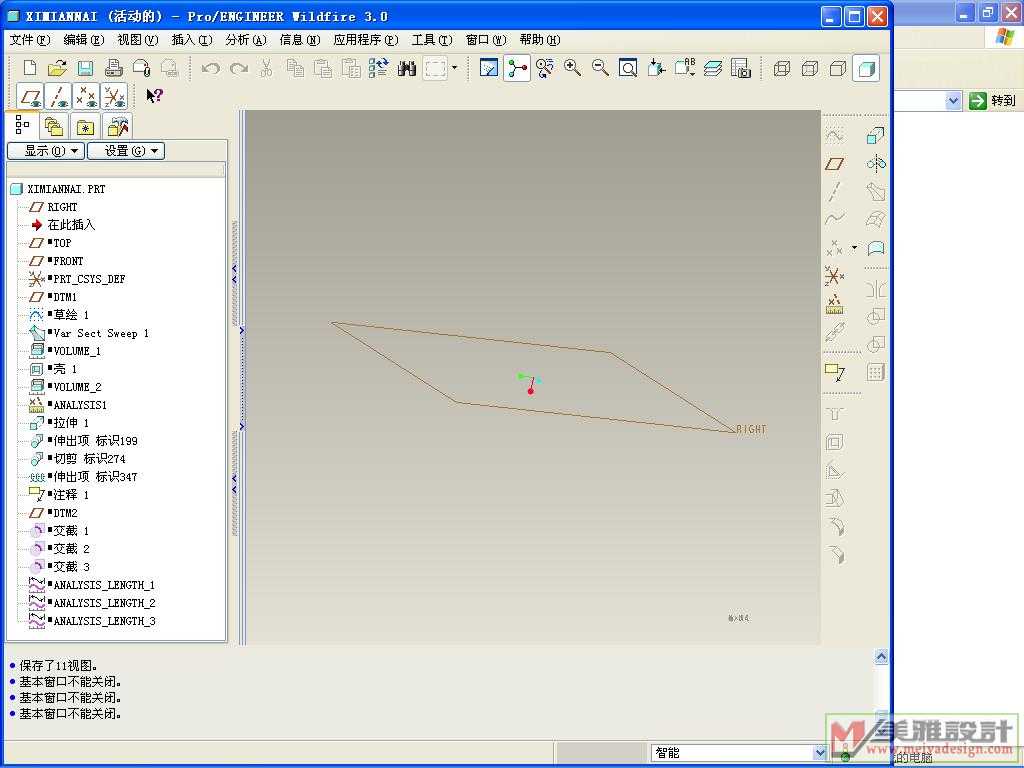Click the zoom out magnifier icon
The image size is (1024, 768).
(600, 68)
